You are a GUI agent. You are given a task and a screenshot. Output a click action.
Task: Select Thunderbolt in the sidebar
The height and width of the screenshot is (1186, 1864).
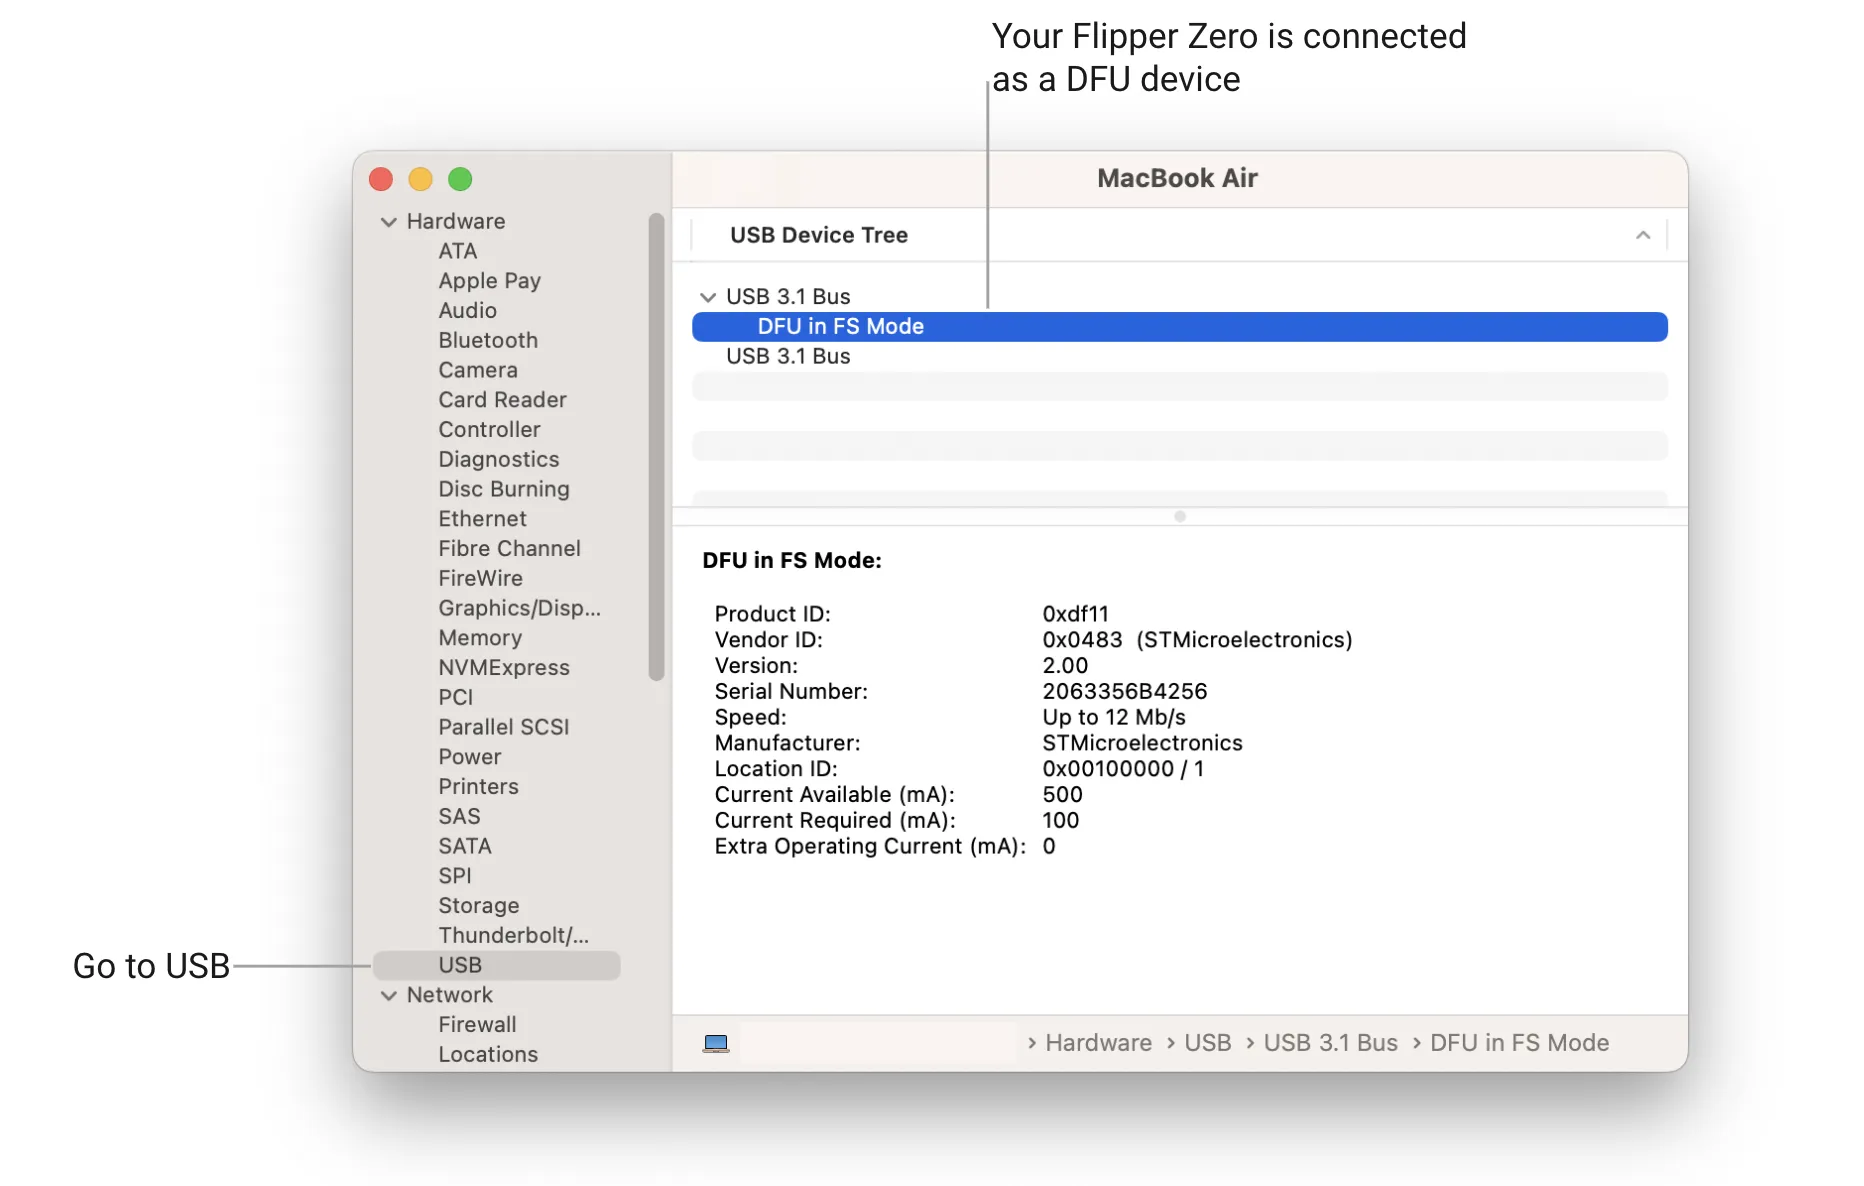(x=514, y=936)
